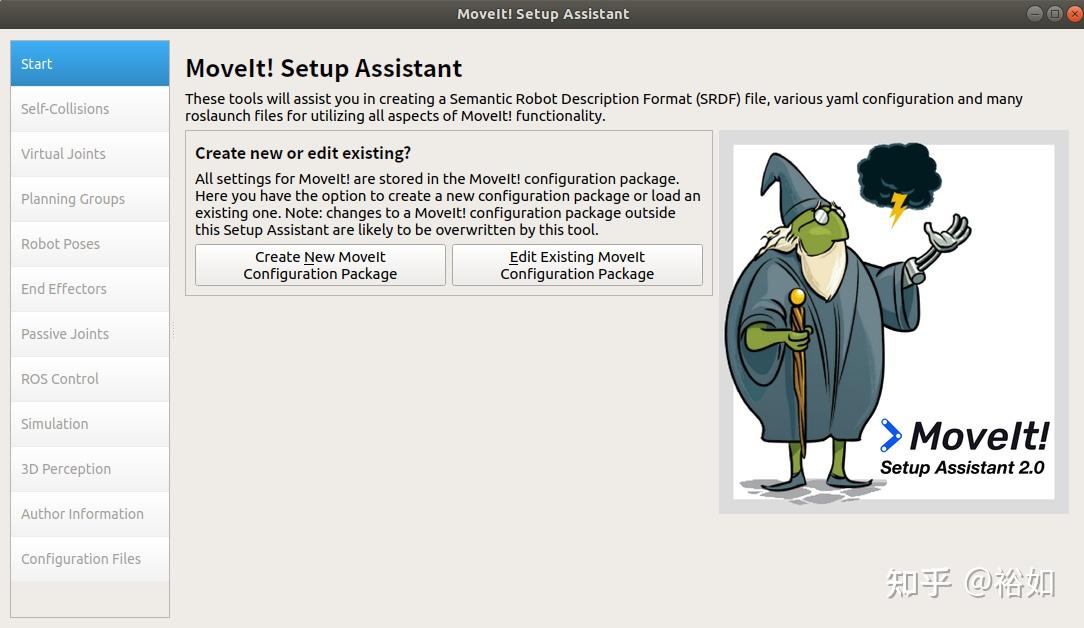Select Passive Joints sidebar item
The height and width of the screenshot is (628, 1084).
pos(89,334)
